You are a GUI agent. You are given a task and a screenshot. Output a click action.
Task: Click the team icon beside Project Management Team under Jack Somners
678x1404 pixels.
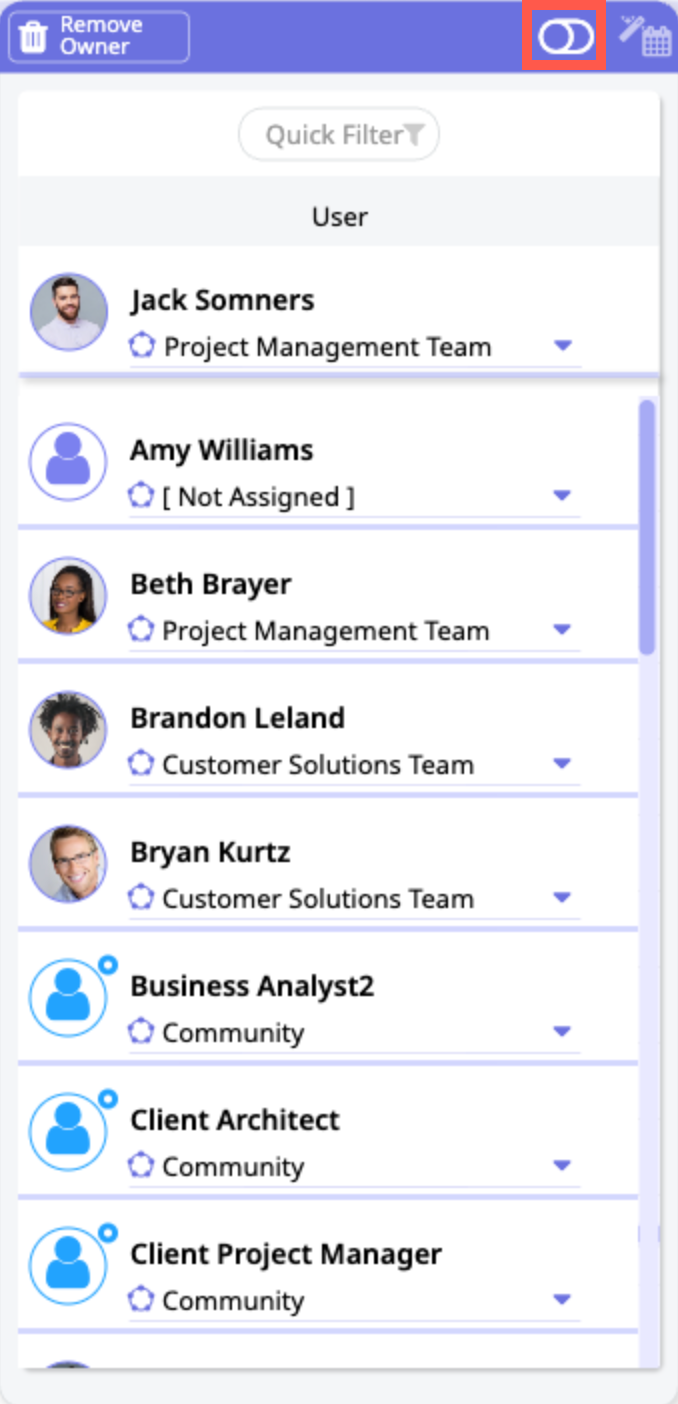(142, 347)
